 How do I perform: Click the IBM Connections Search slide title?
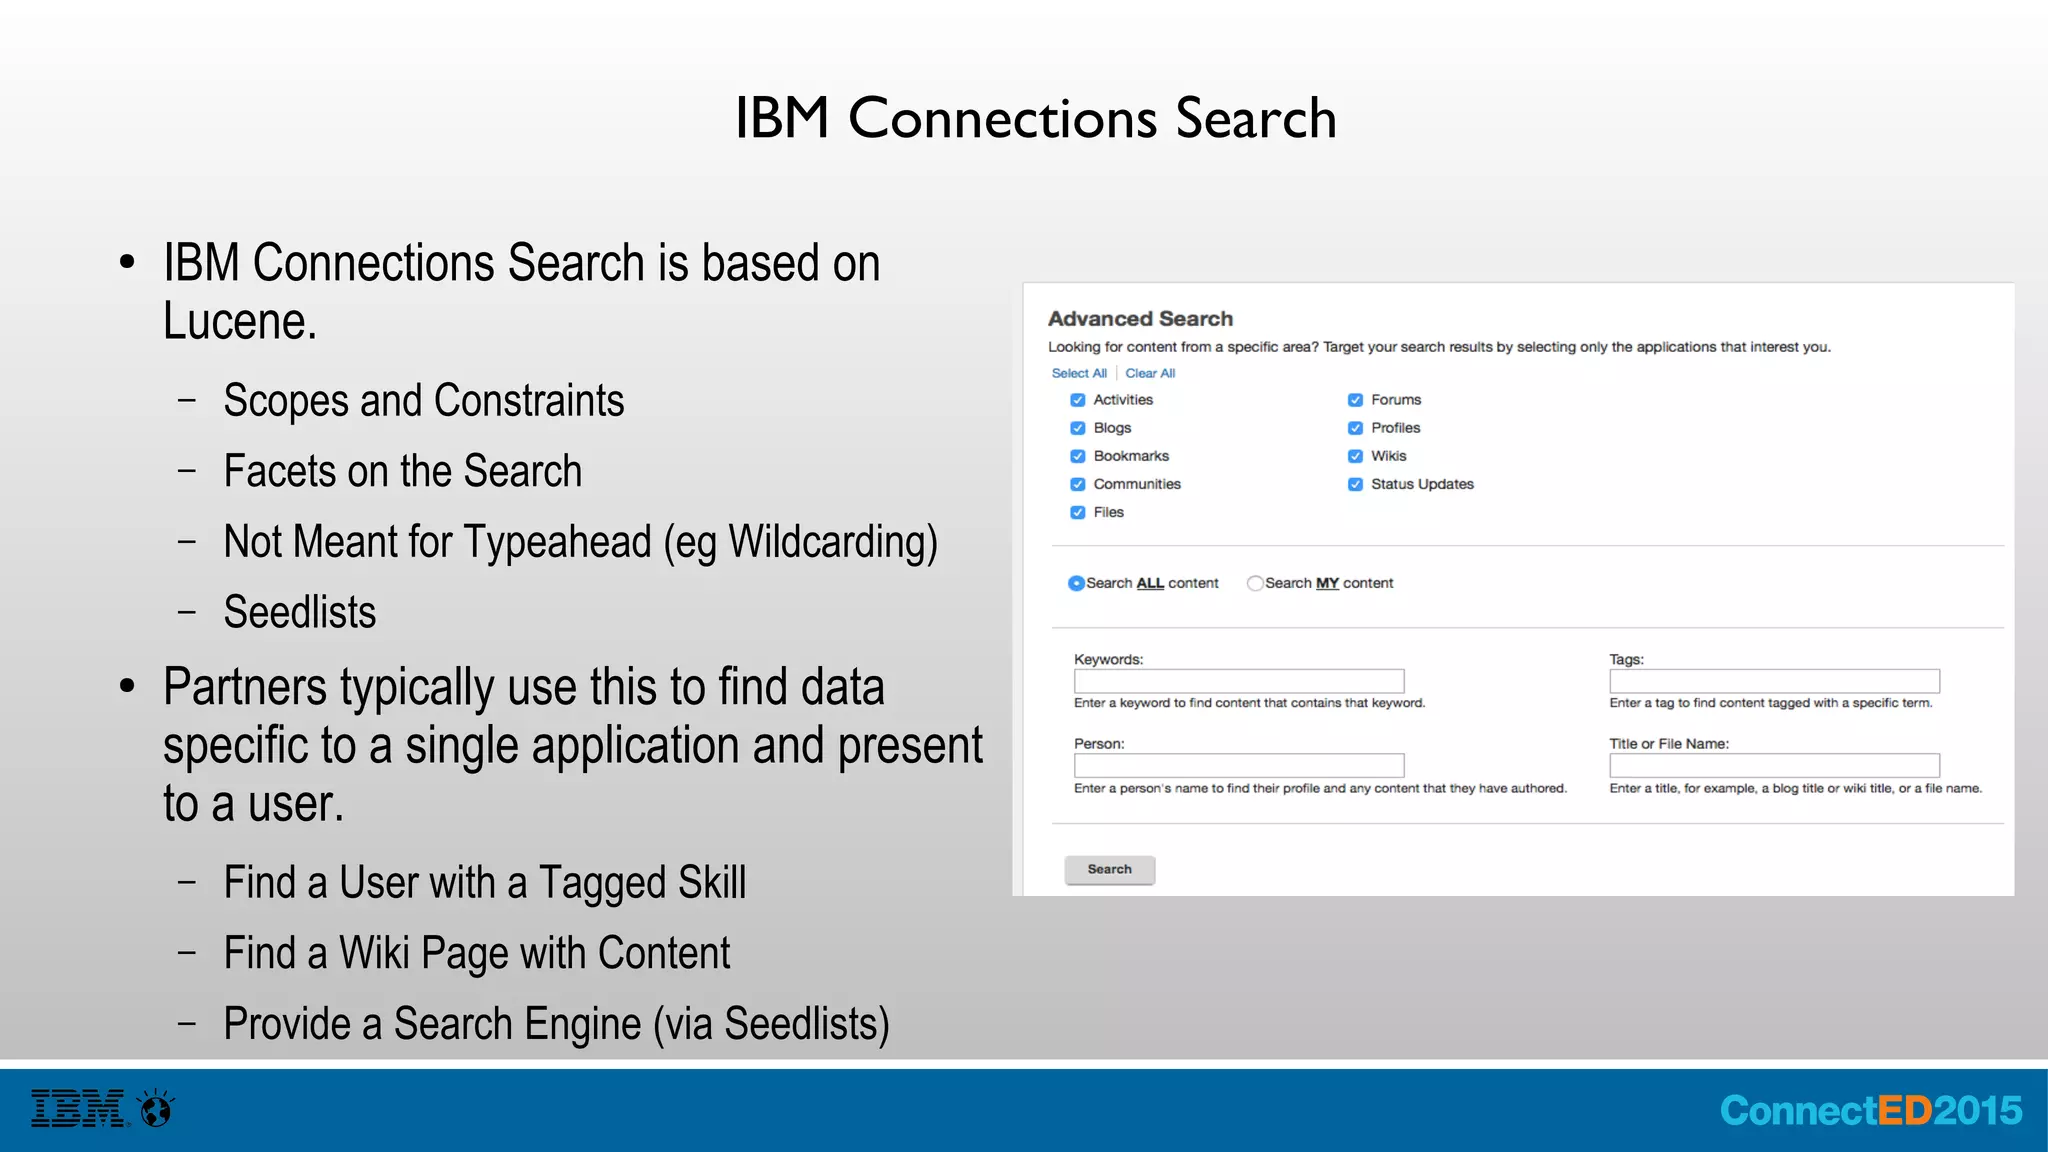click(1036, 118)
